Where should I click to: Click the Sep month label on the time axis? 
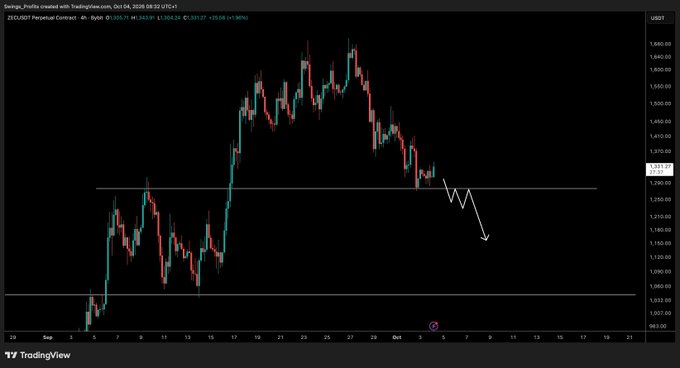[x=48, y=337]
